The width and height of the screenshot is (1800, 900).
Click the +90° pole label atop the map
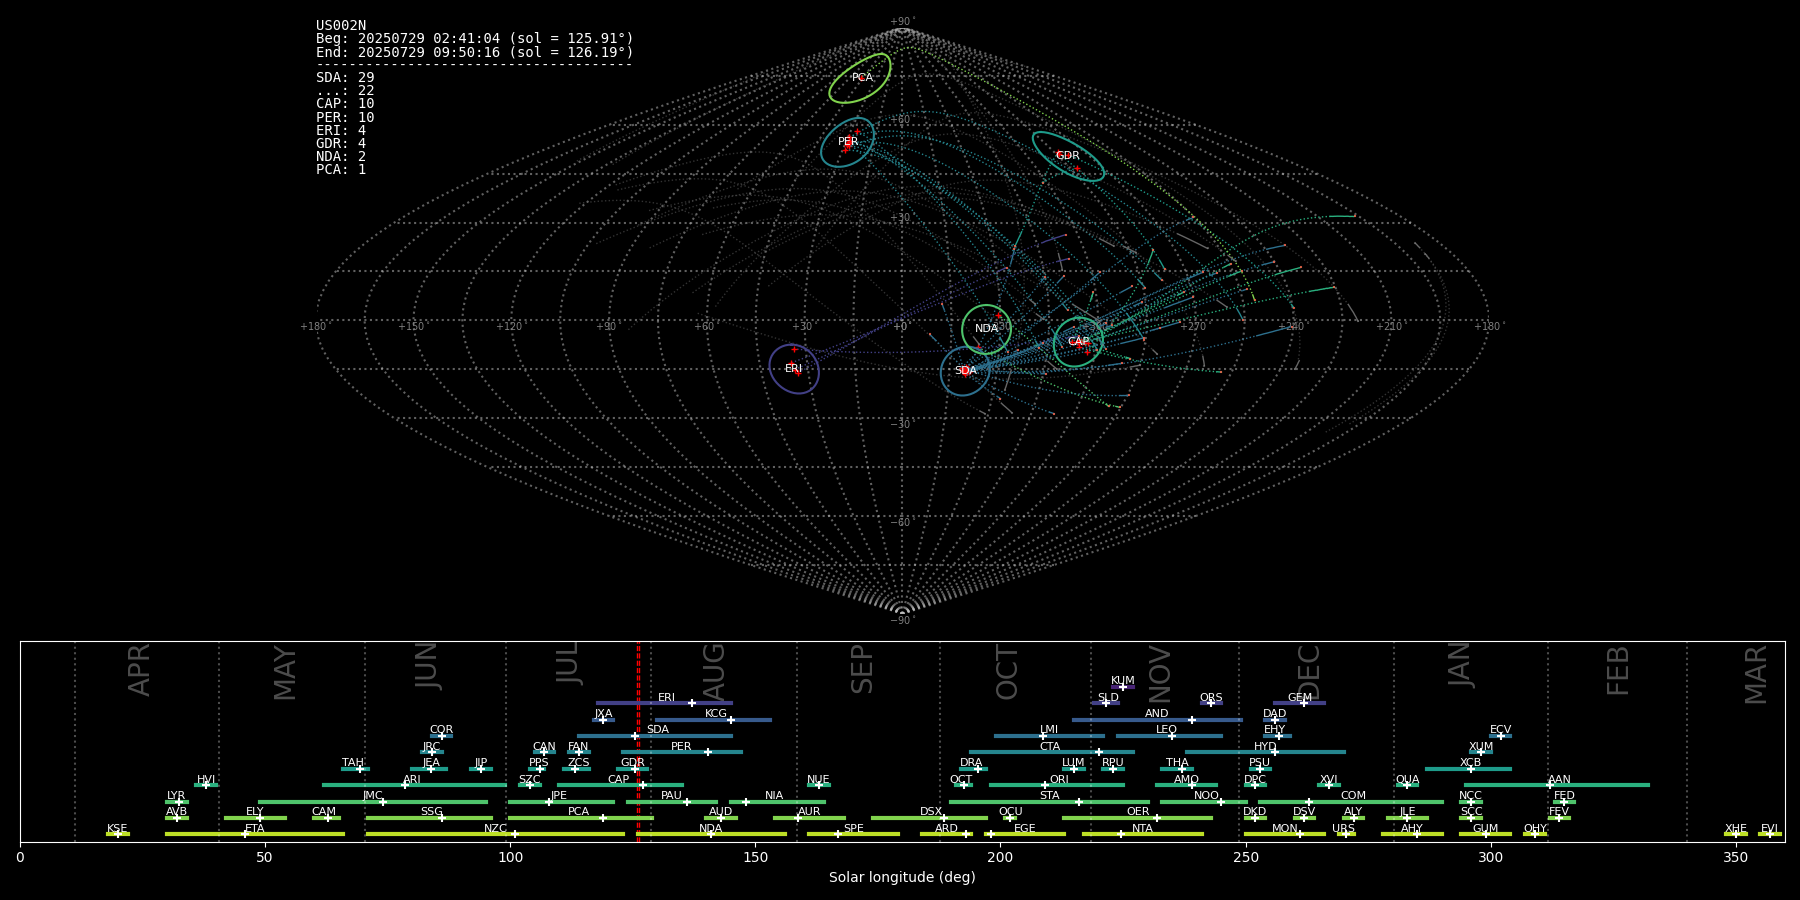[x=902, y=21]
